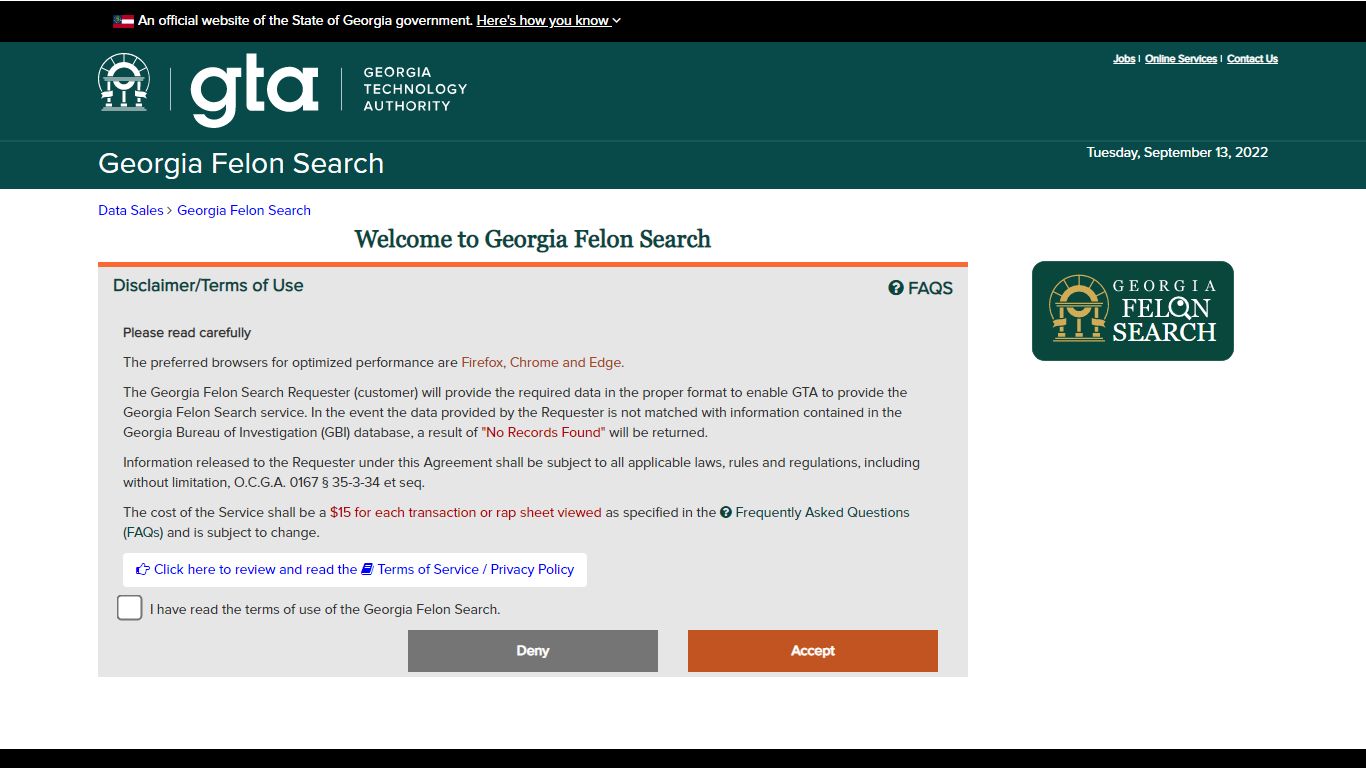The height and width of the screenshot is (768, 1366).
Task: Open Terms of Service / Privacy Policy link
Action: tap(475, 569)
